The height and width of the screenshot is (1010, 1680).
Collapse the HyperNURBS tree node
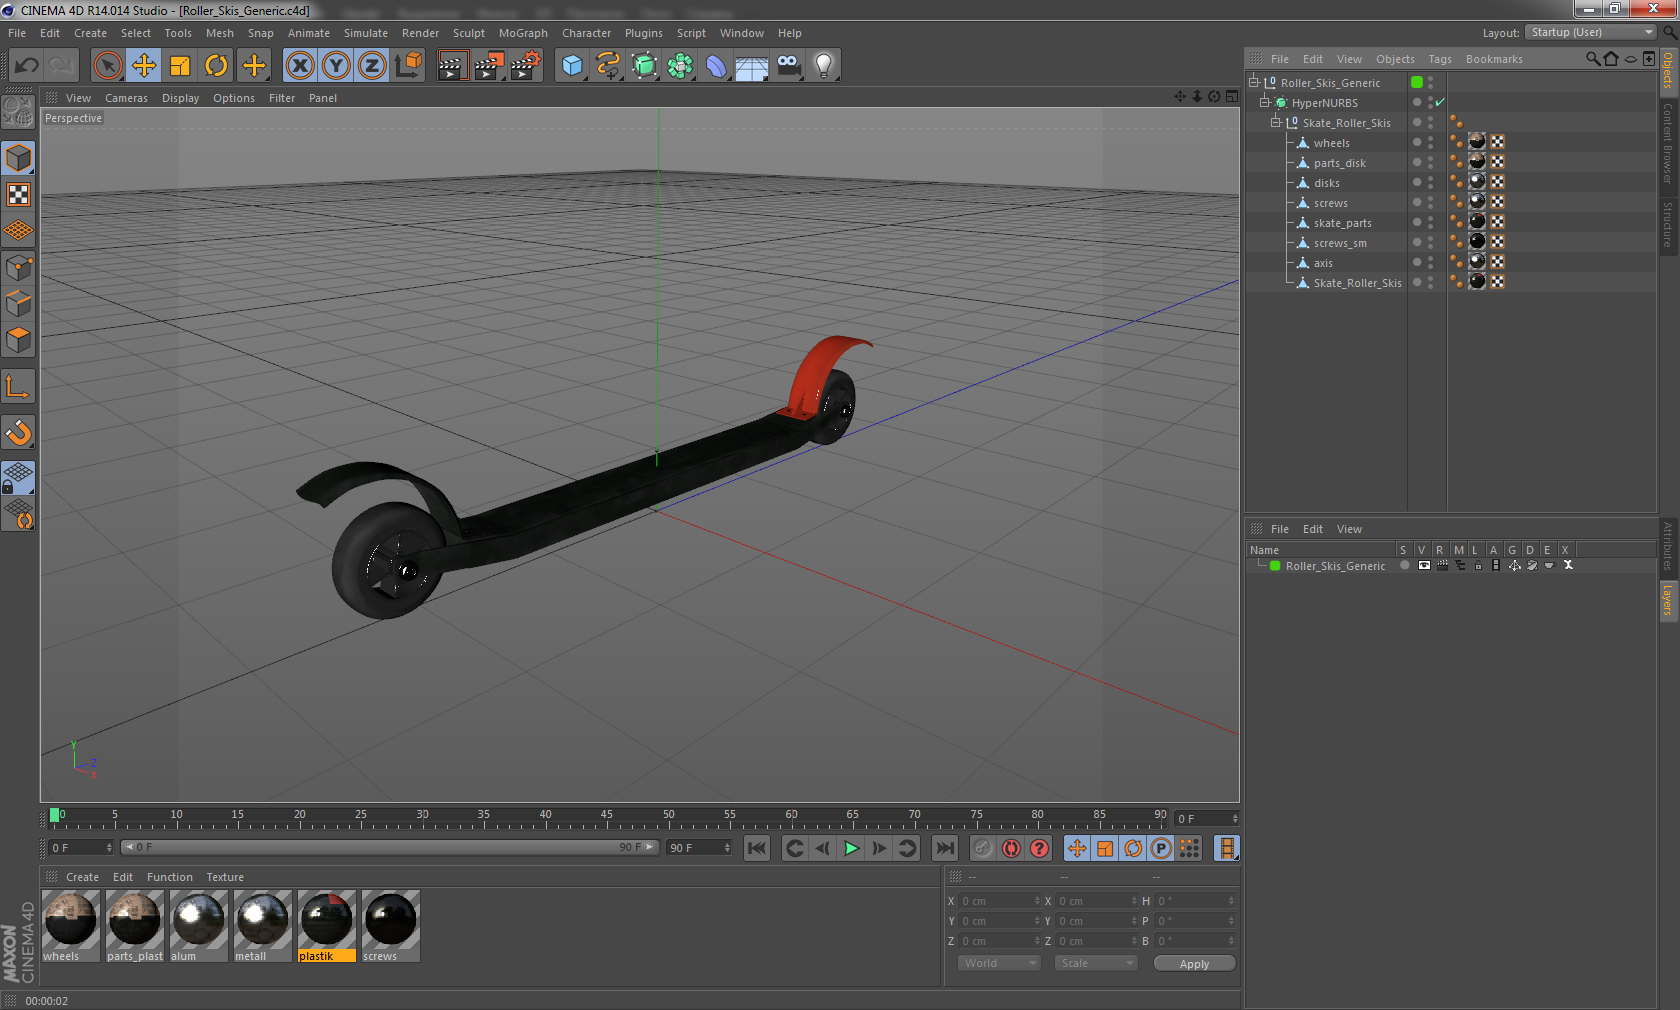click(1264, 102)
